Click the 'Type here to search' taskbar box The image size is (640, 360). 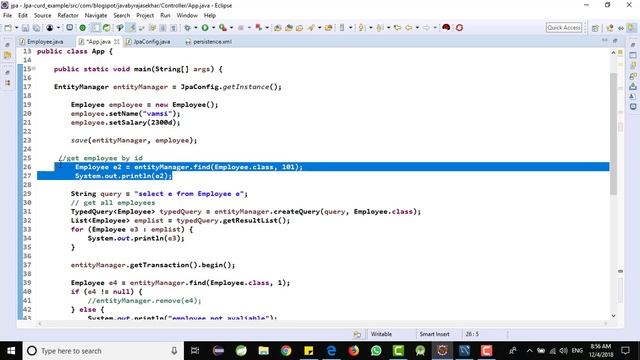coord(103,351)
